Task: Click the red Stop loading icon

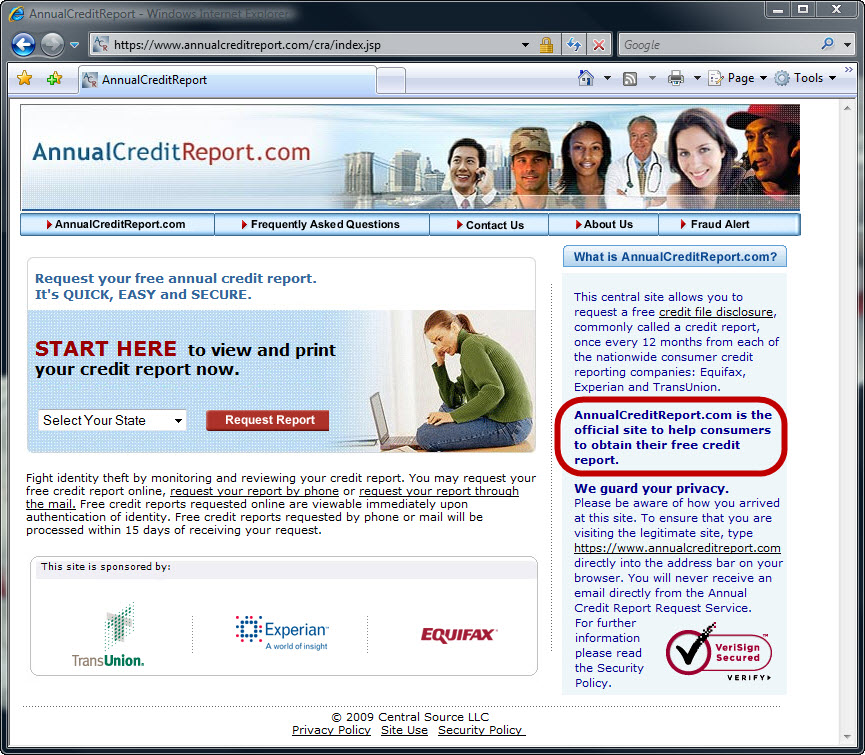Action: (599, 45)
